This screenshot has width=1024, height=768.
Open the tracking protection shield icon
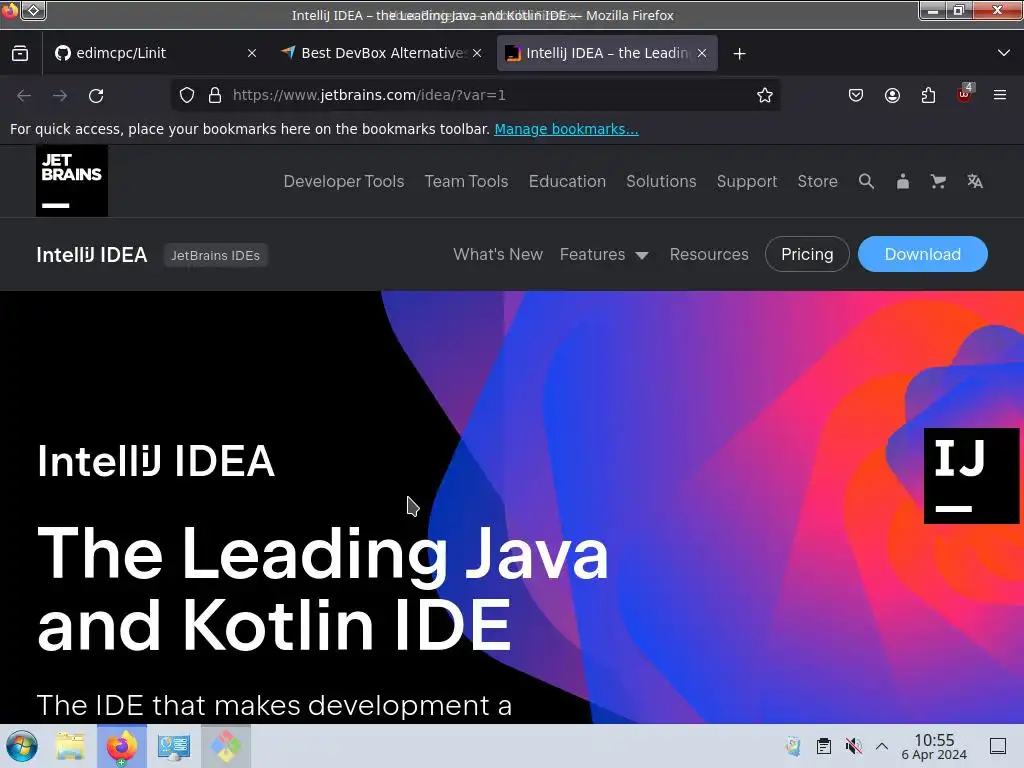click(x=187, y=95)
